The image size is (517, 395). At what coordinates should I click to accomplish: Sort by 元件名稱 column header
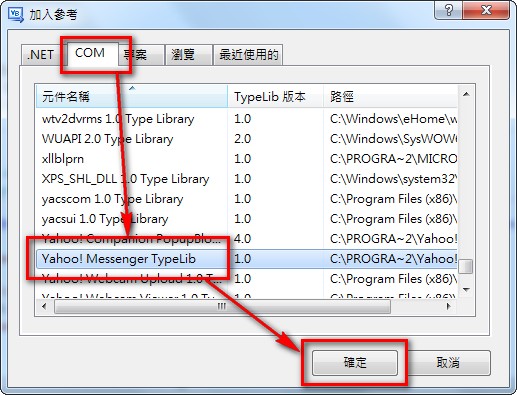(x=132, y=96)
